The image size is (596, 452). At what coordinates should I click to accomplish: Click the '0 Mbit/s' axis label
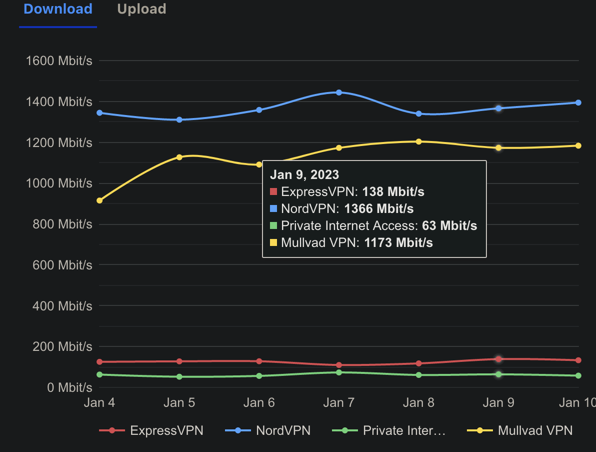coord(70,388)
